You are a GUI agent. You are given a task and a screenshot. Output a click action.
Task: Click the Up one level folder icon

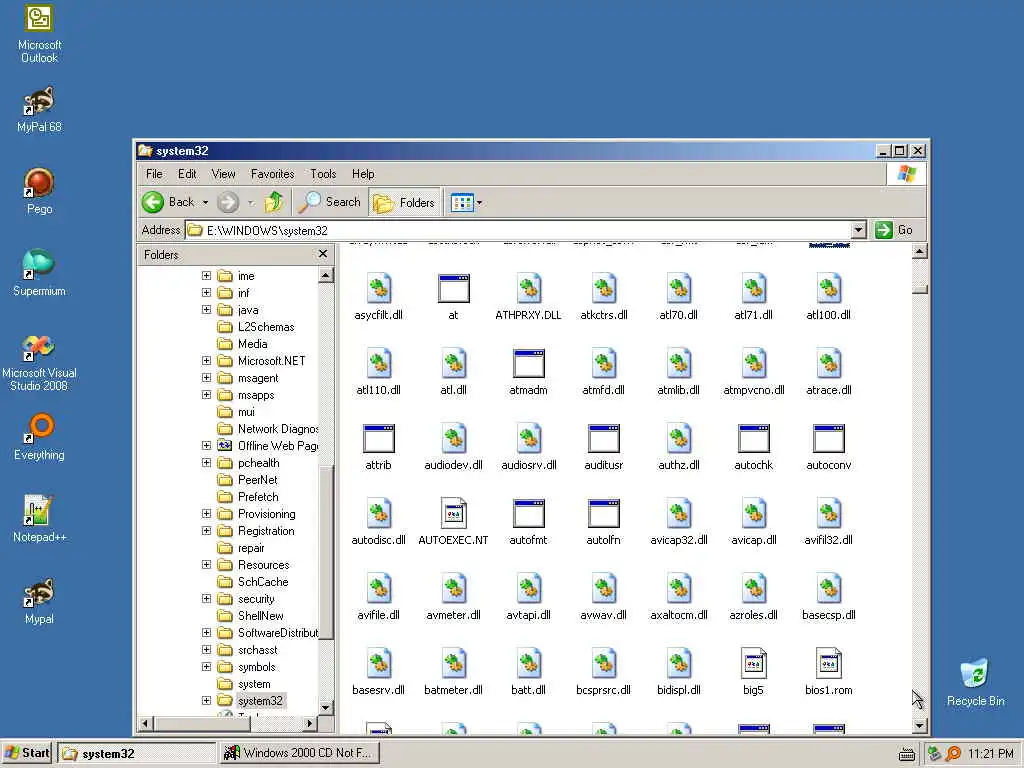tap(274, 202)
